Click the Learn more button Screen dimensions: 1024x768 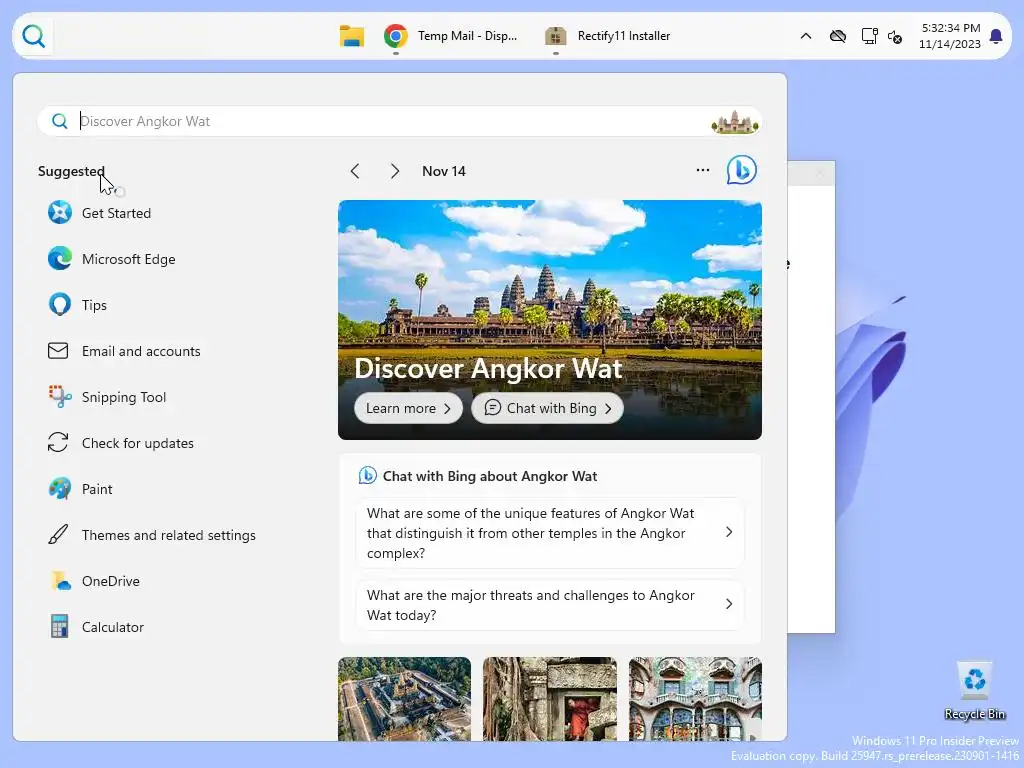click(408, 408)
